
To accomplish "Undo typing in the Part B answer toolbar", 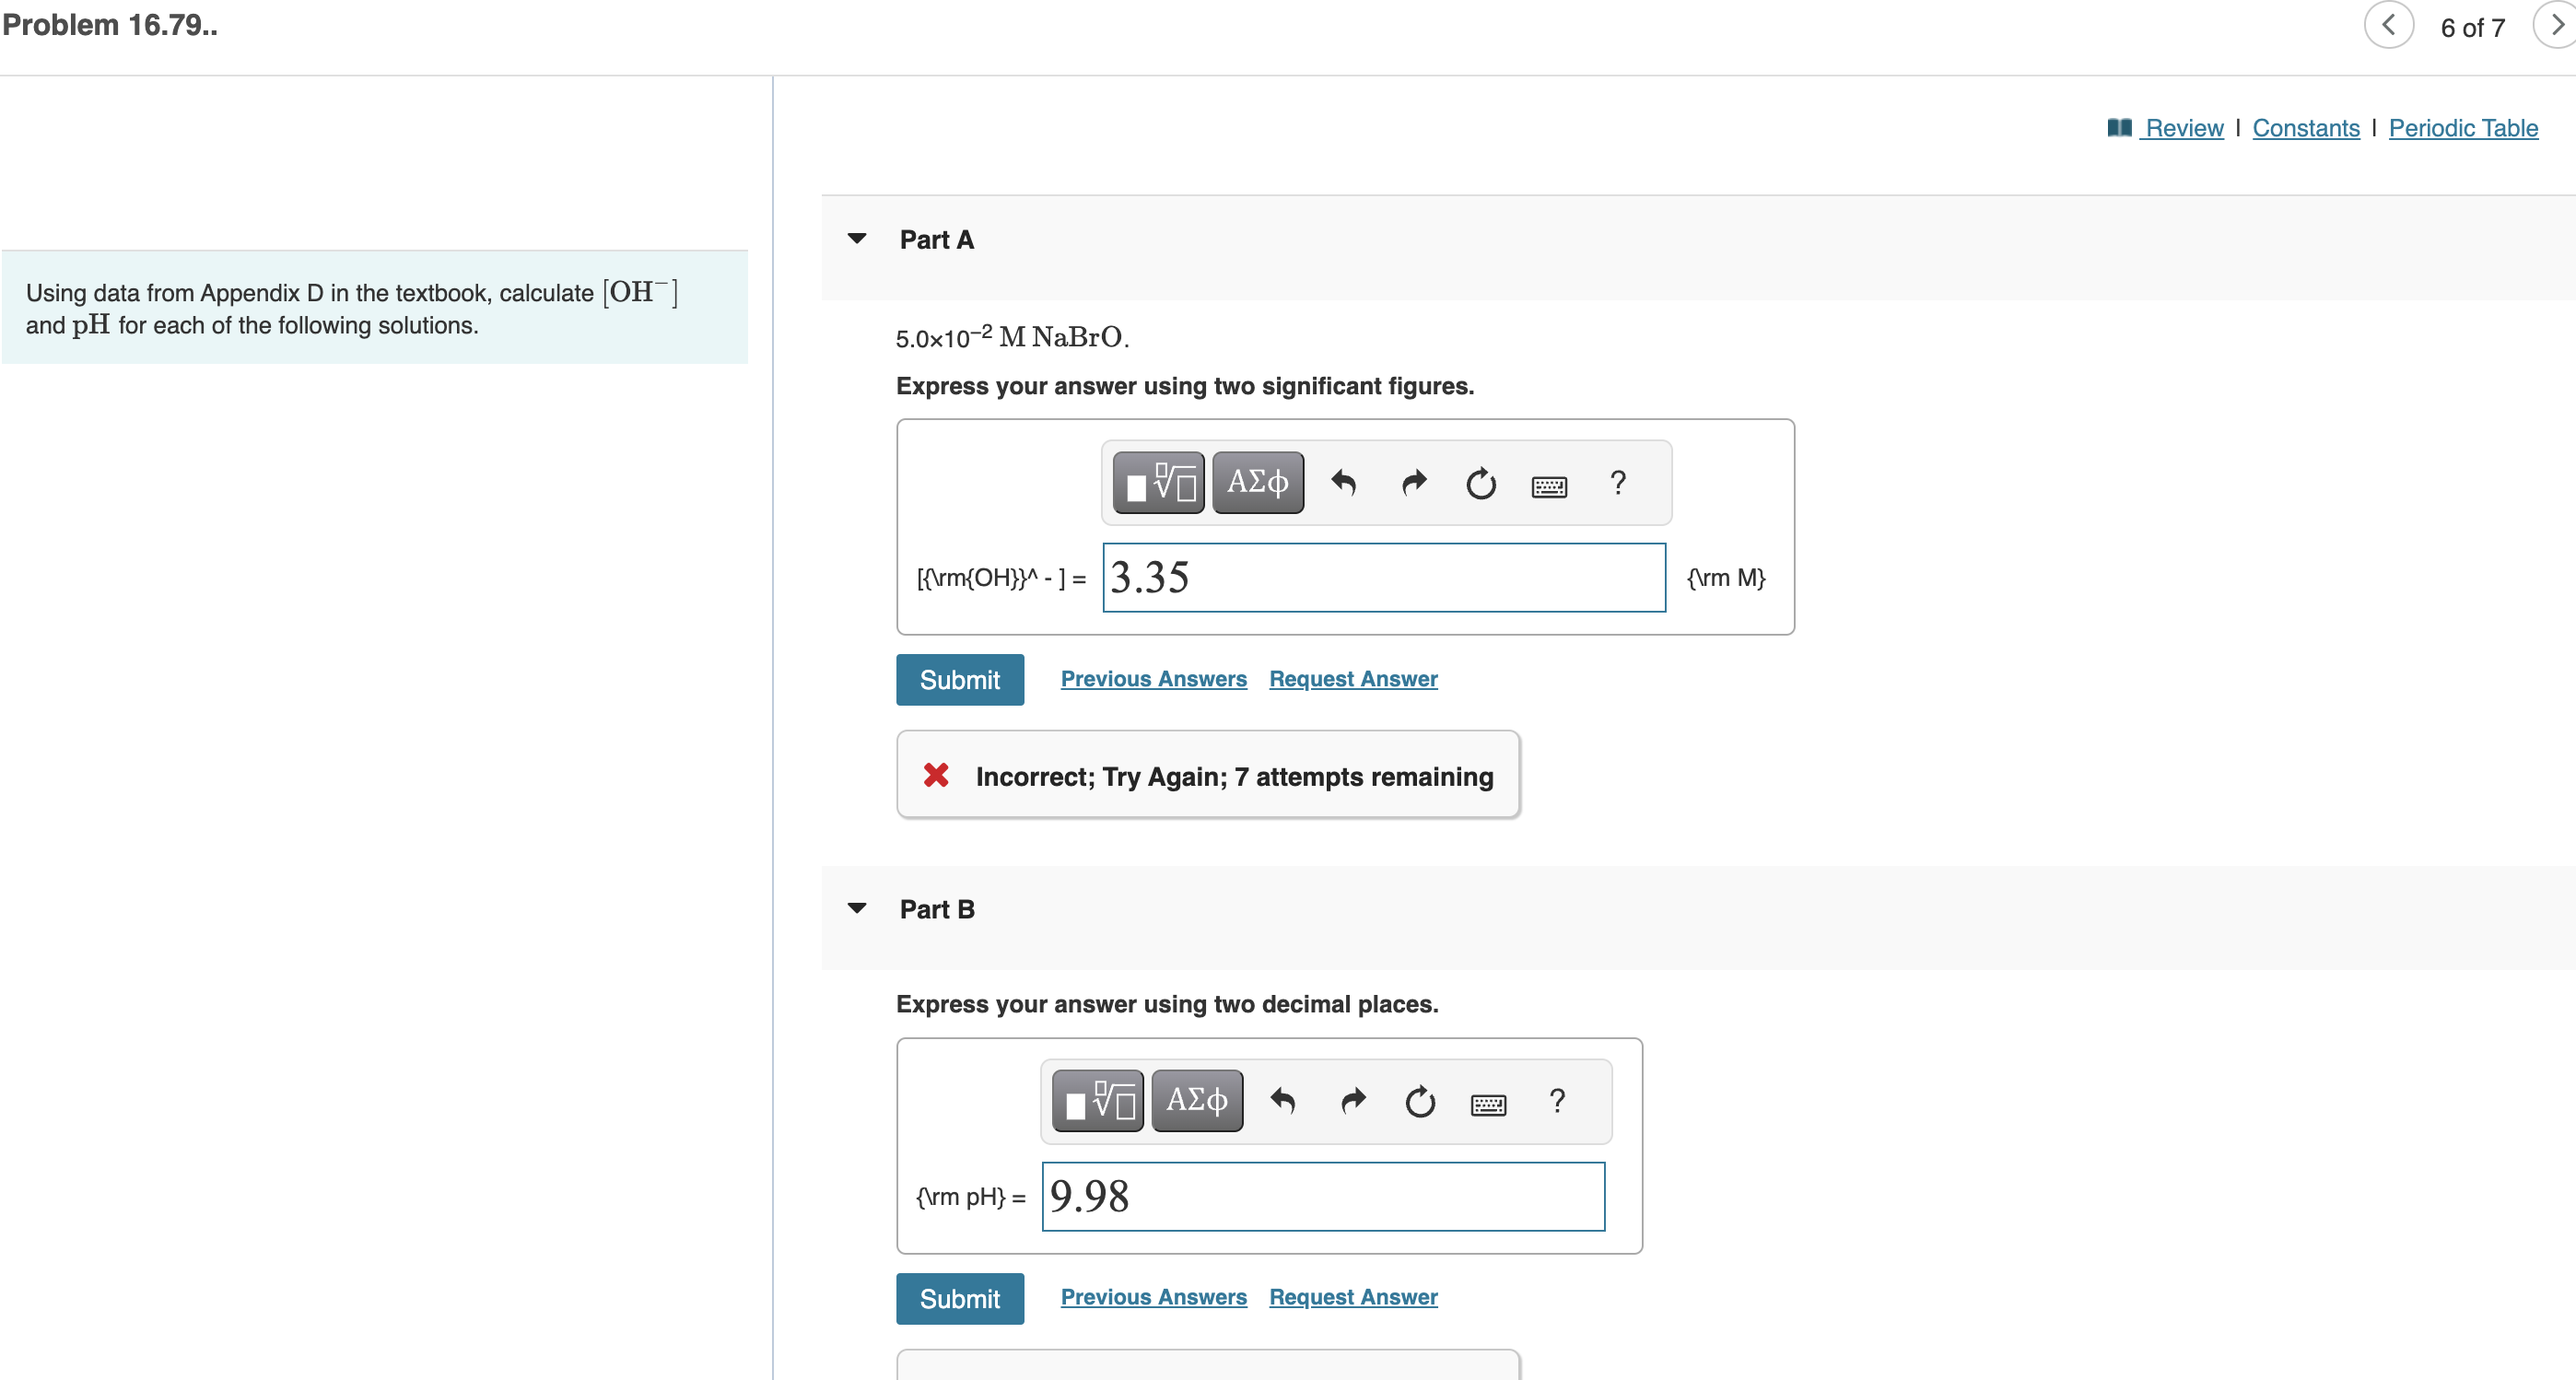I will coord(1283,1101).
